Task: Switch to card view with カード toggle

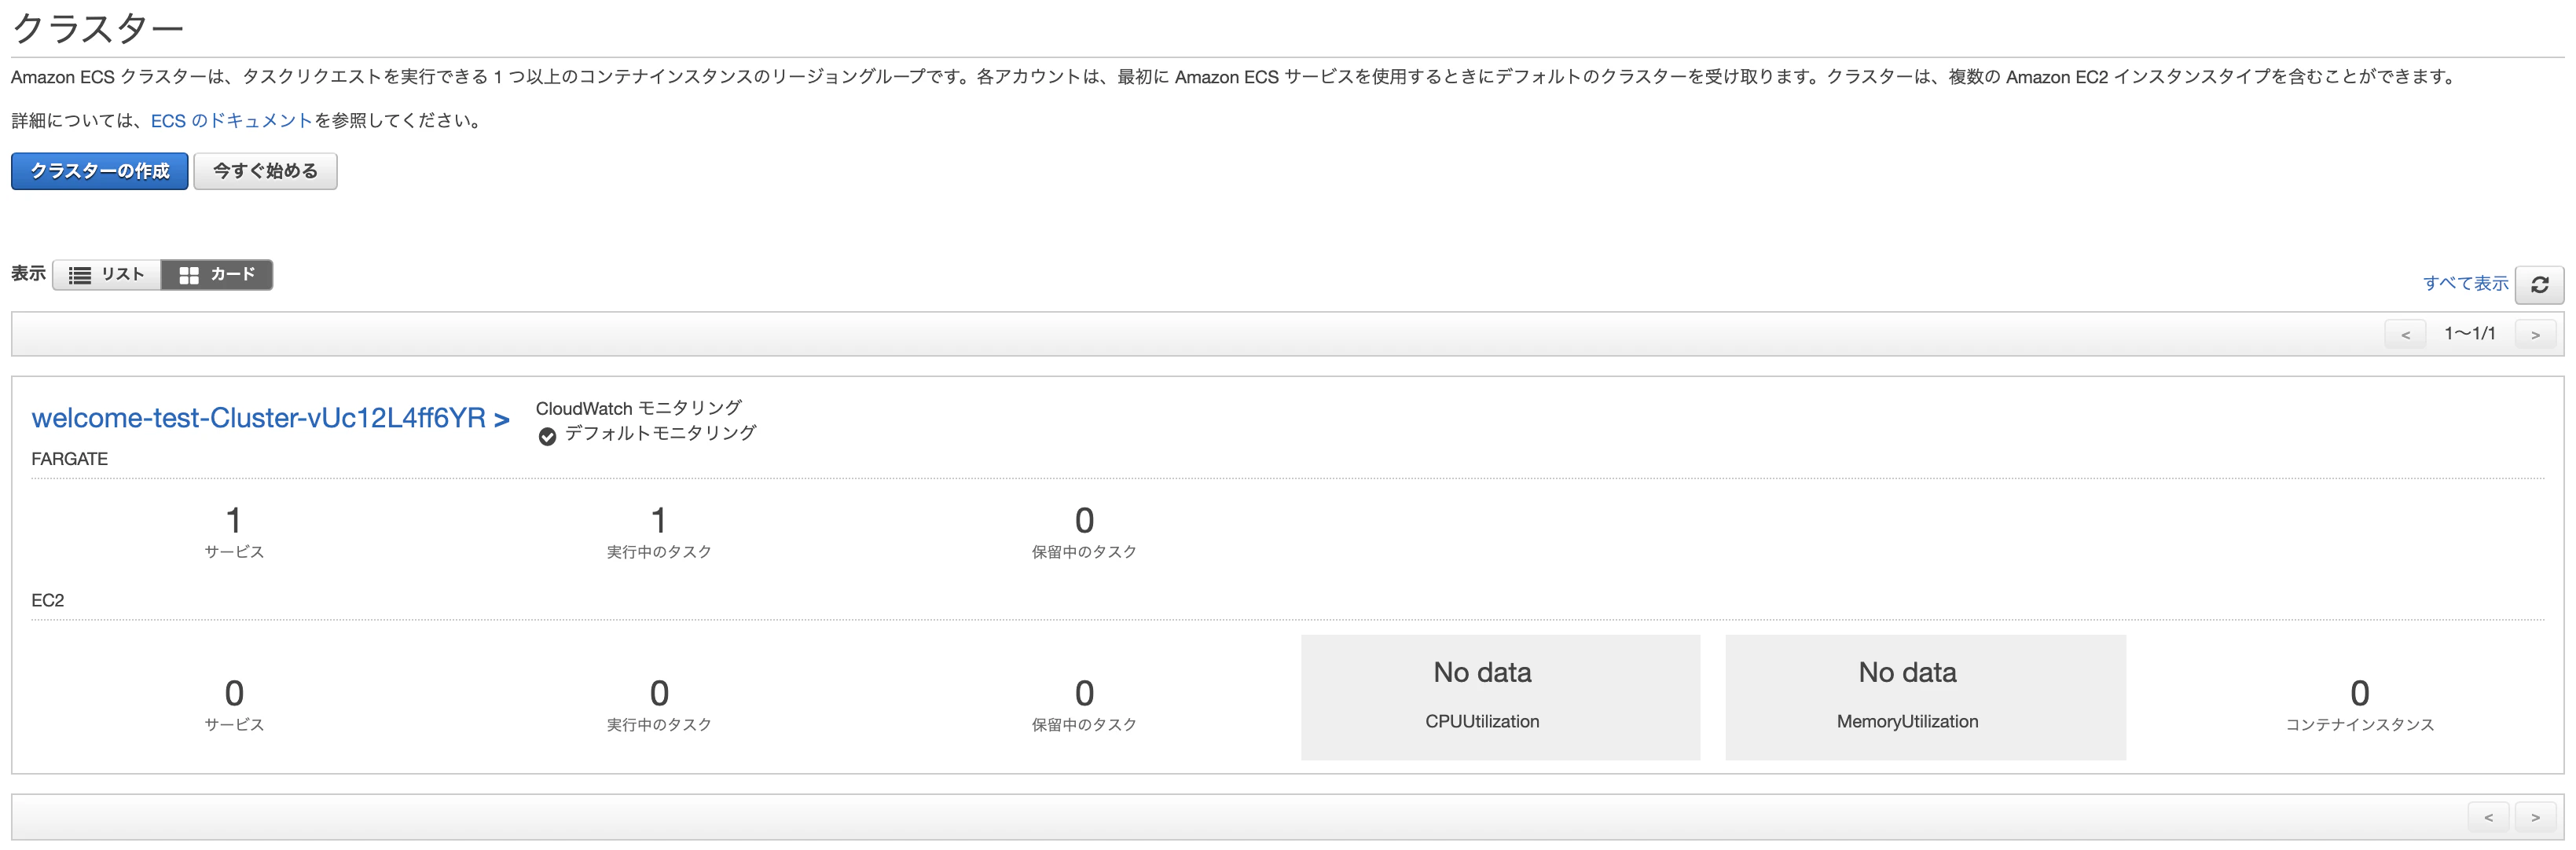Action: tap(217, 275)
